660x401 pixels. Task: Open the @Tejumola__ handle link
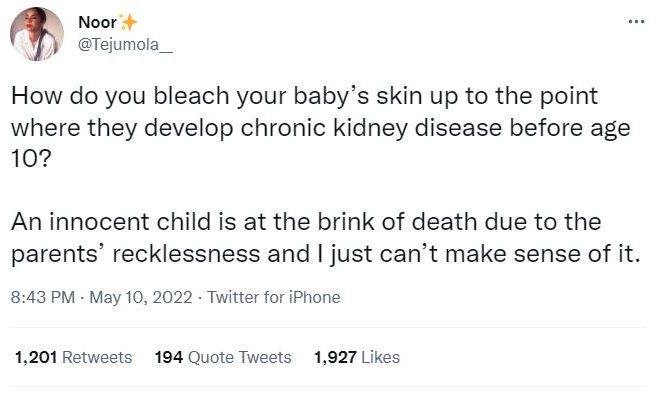pyautogui.click(x=123, y=43)
